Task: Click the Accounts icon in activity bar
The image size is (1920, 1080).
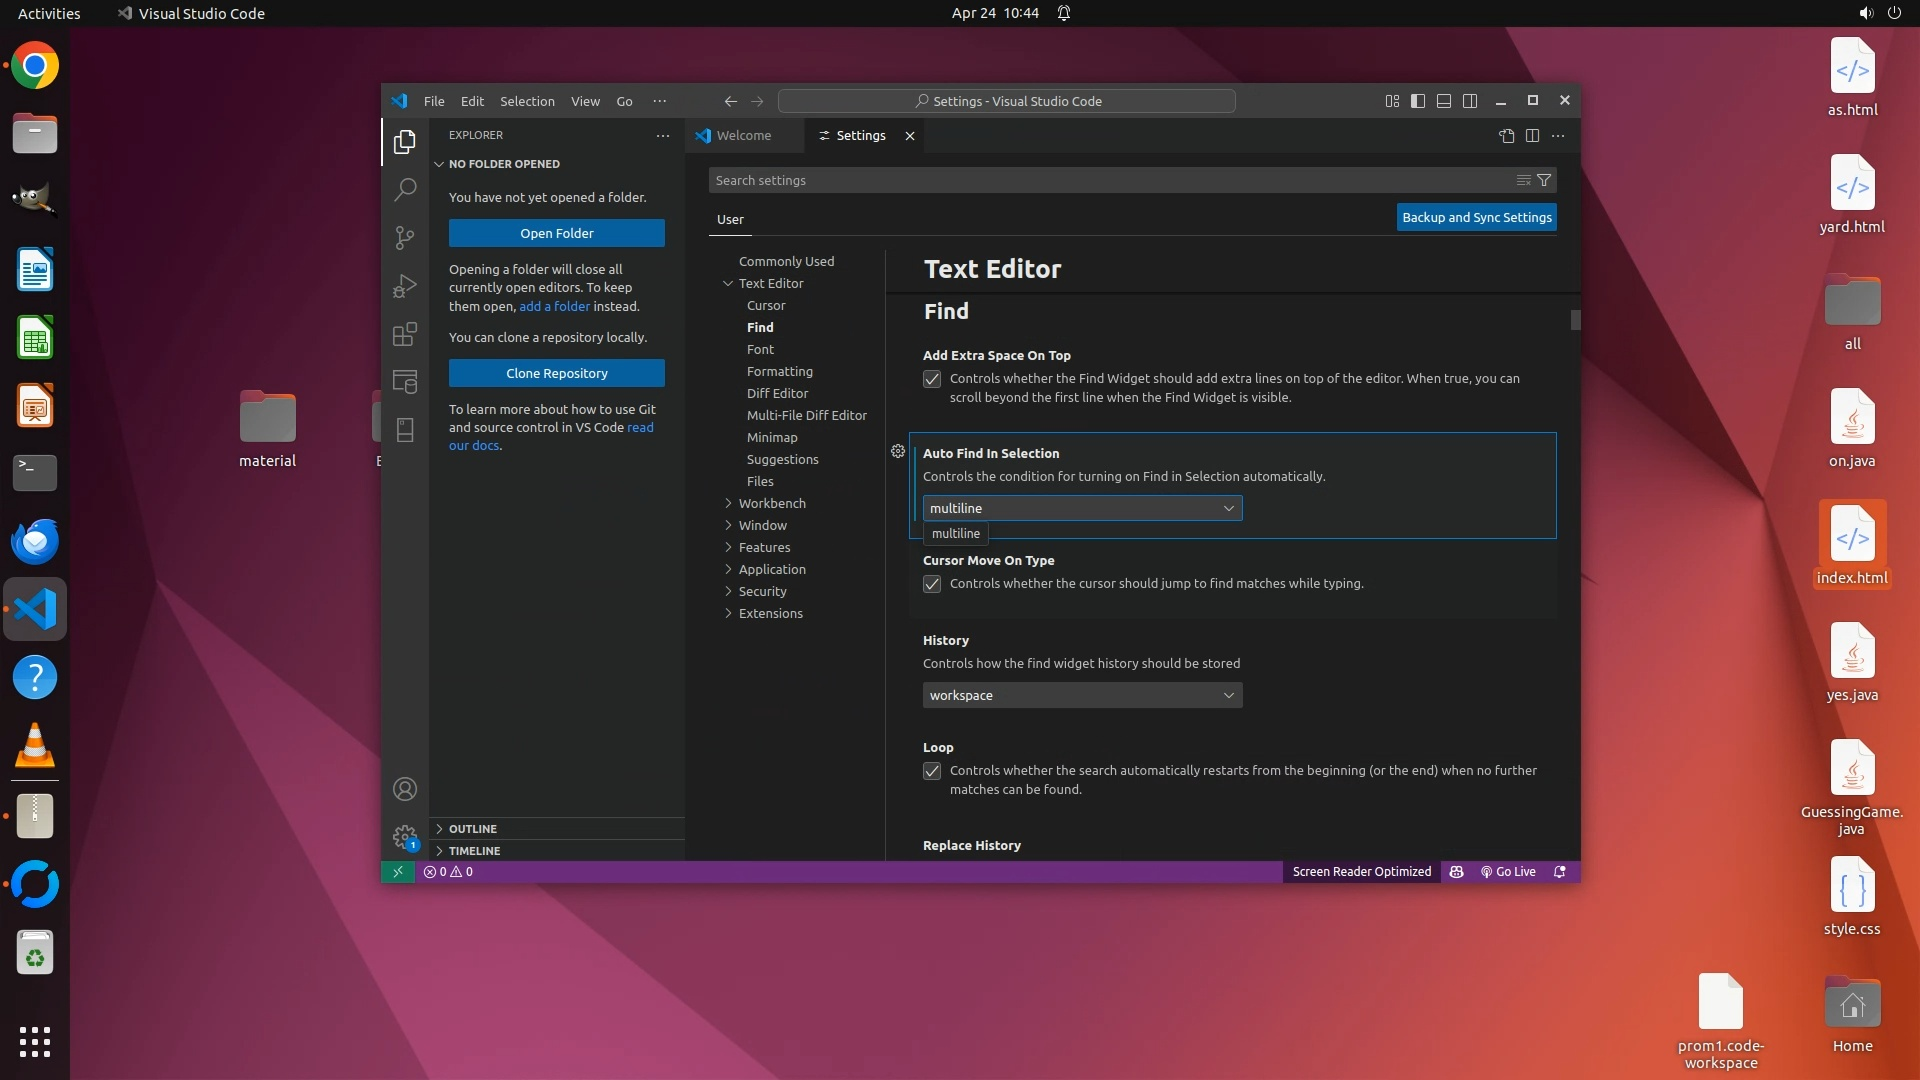Action: pos(405,789)
